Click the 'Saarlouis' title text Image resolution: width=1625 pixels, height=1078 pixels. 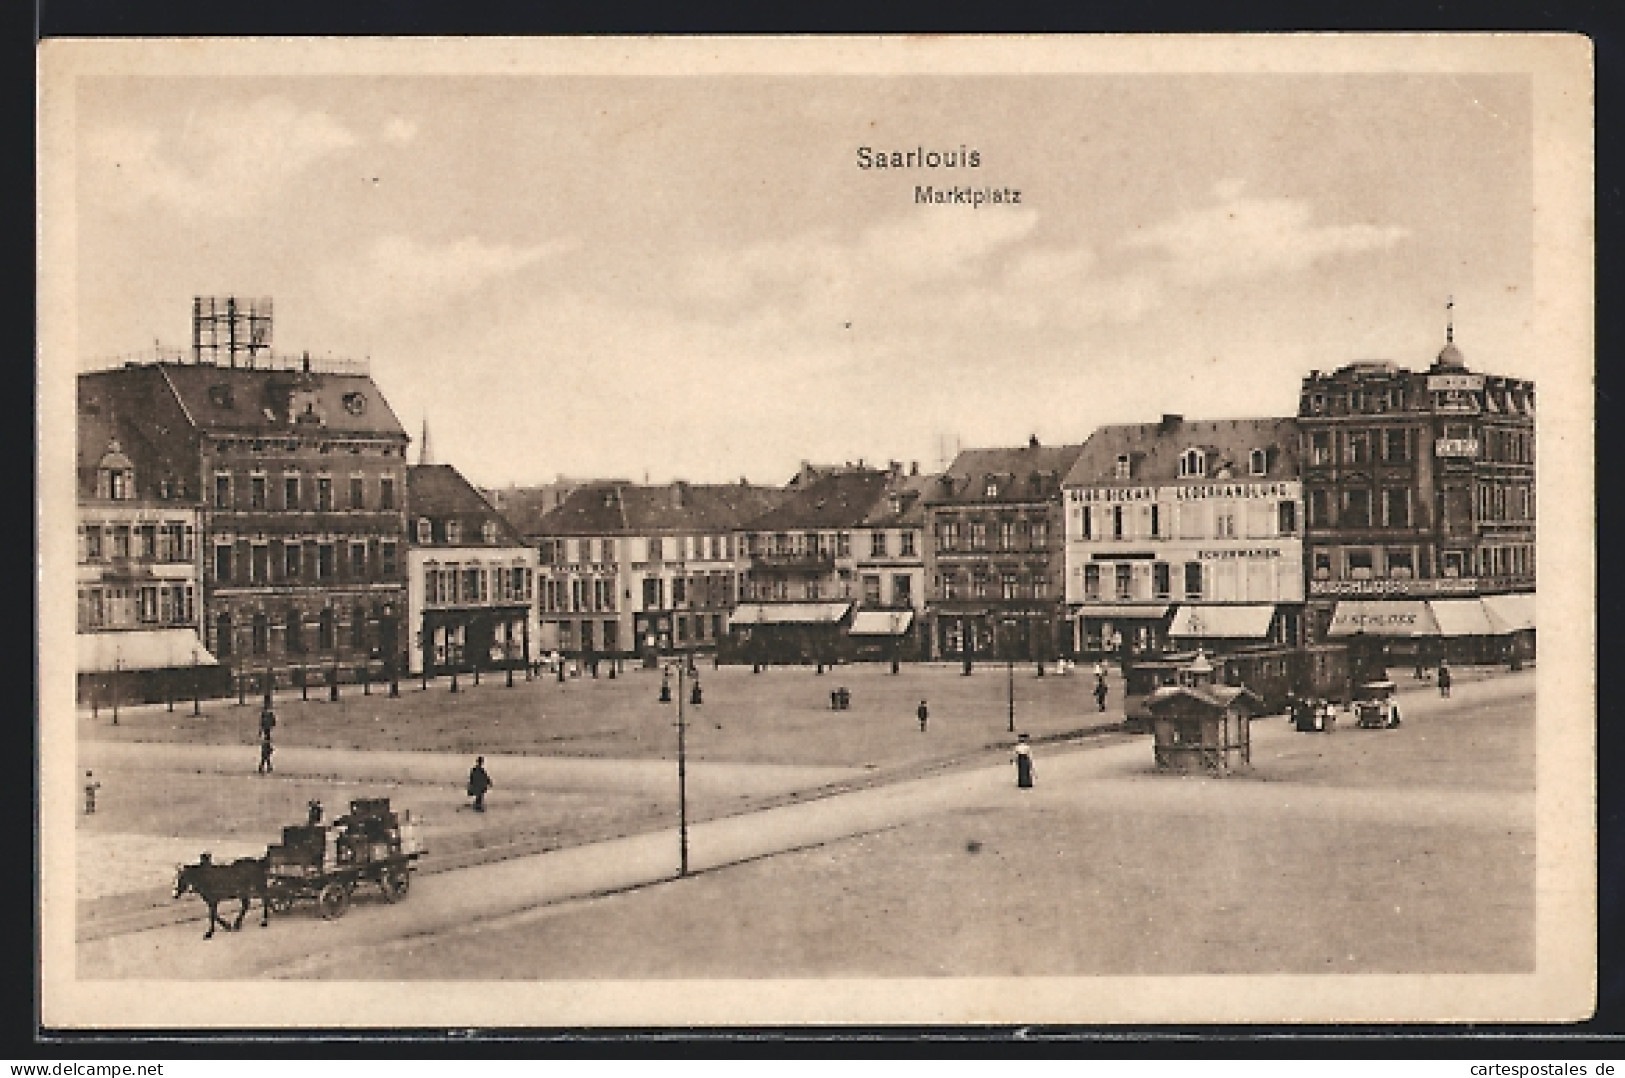[x=918, y=157]
